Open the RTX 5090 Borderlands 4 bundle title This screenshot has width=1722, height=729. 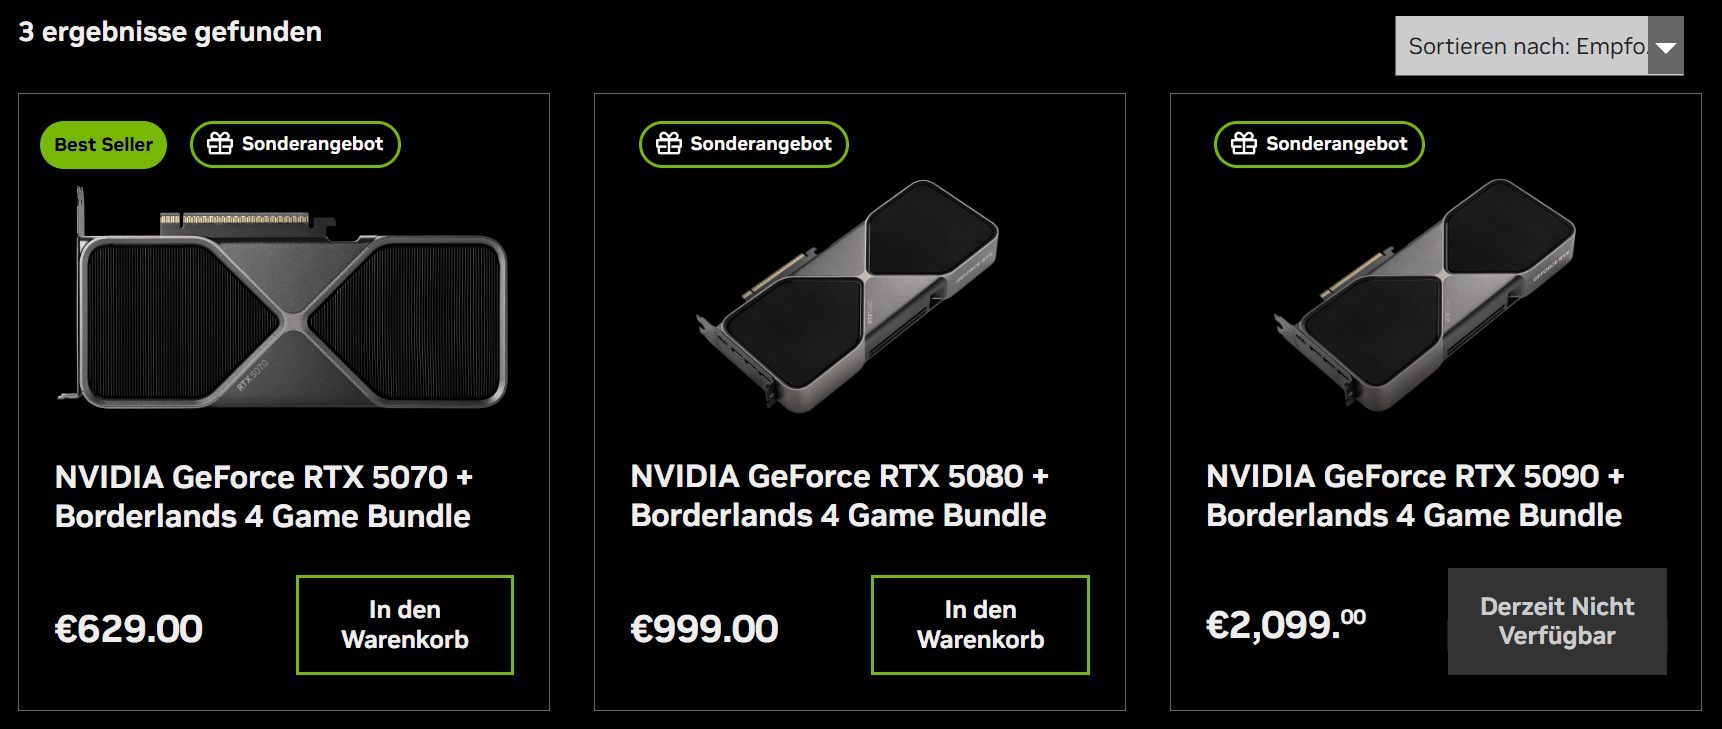(x=1415, y=495)
